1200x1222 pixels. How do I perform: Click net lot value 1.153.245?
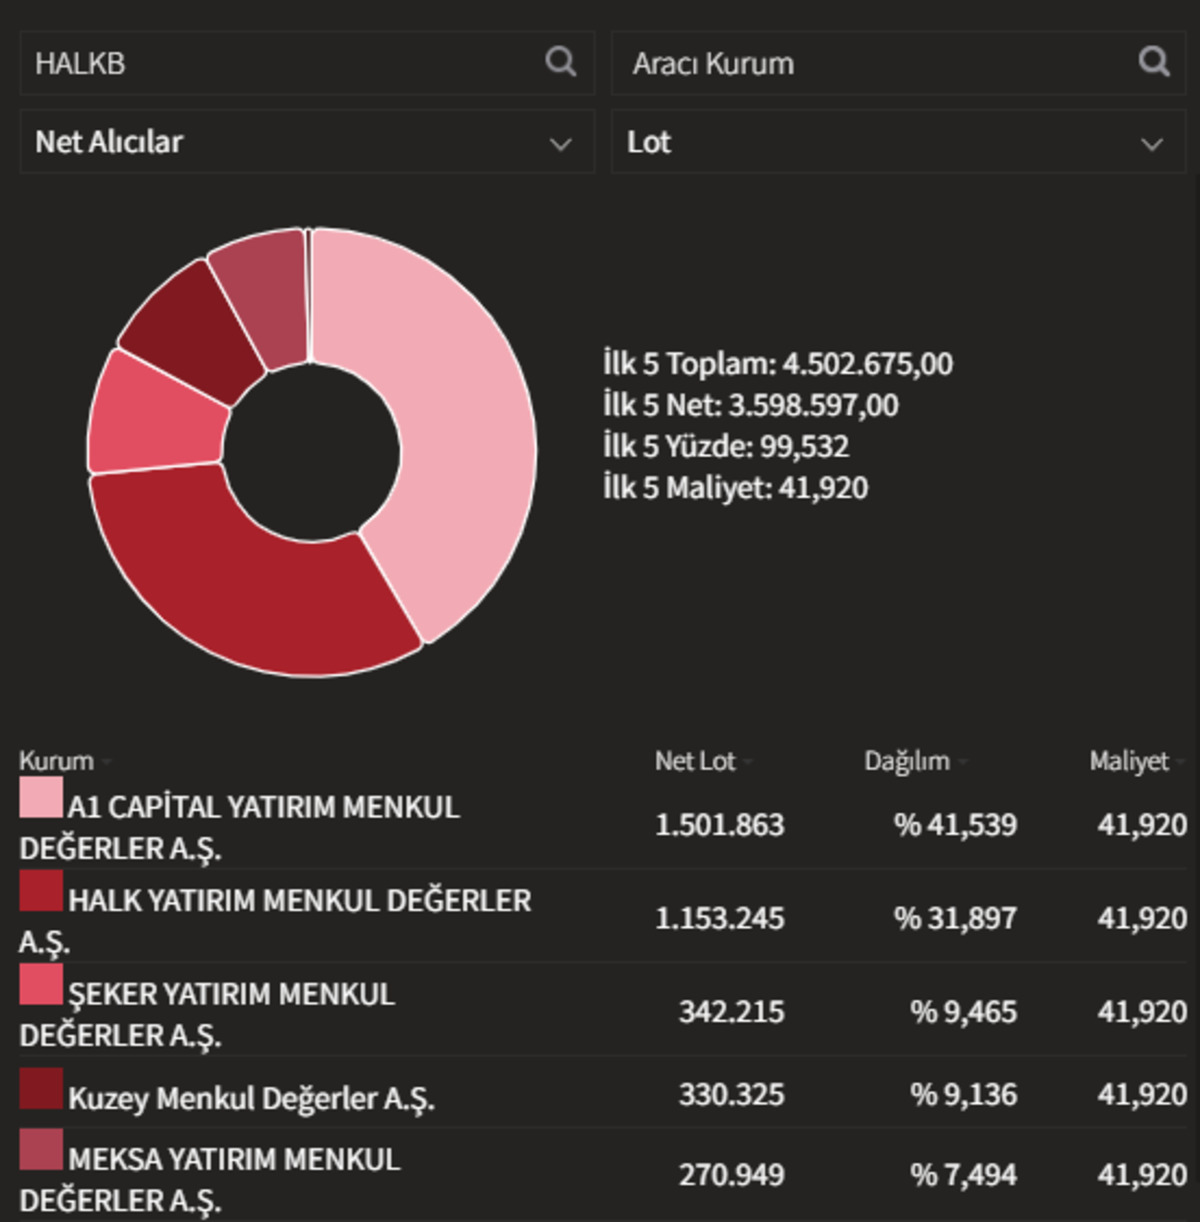point(720,918)
